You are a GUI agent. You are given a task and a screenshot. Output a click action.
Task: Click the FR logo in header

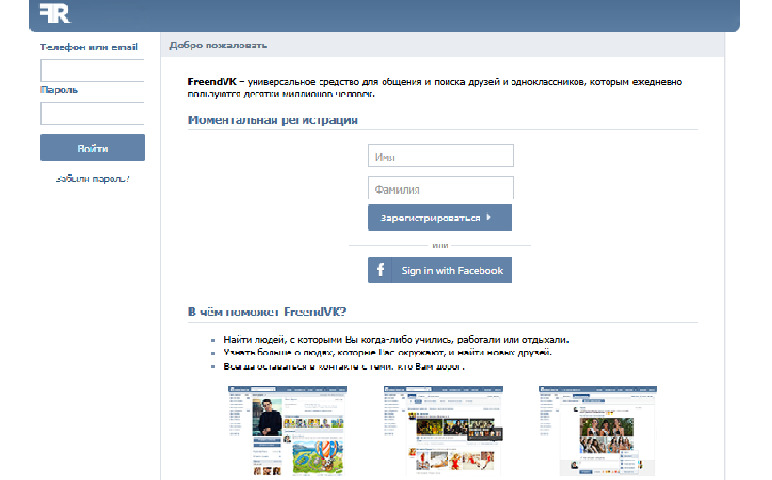(x=55, y=13)
